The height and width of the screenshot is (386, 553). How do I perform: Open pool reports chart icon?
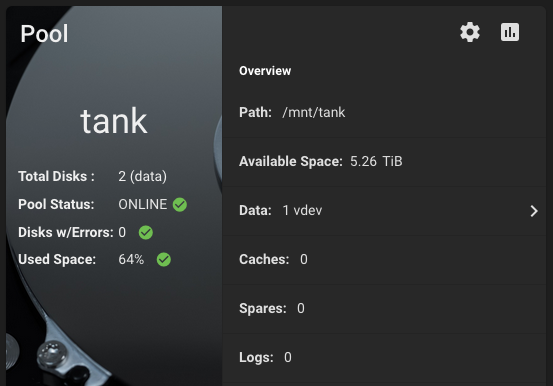click(510, 32)
